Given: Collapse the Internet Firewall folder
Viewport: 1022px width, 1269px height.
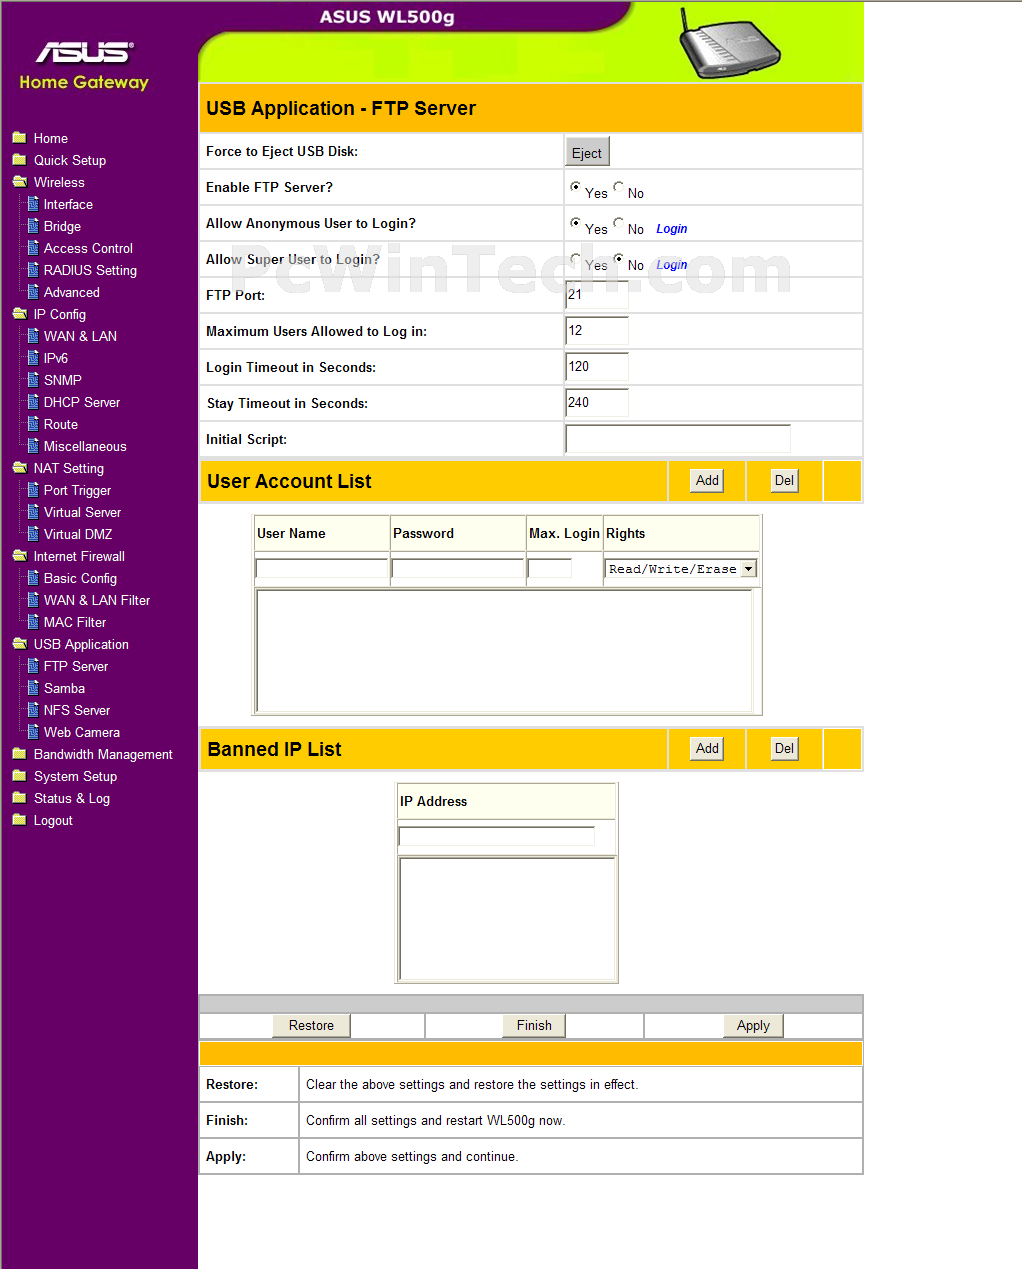Looking at the screenshot, I should pyautogui.click(x=19, y=556).
